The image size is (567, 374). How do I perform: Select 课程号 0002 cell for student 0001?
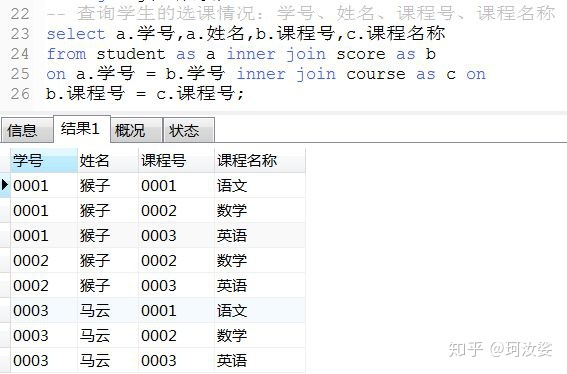pyautogui.click(x=176, y=211)
